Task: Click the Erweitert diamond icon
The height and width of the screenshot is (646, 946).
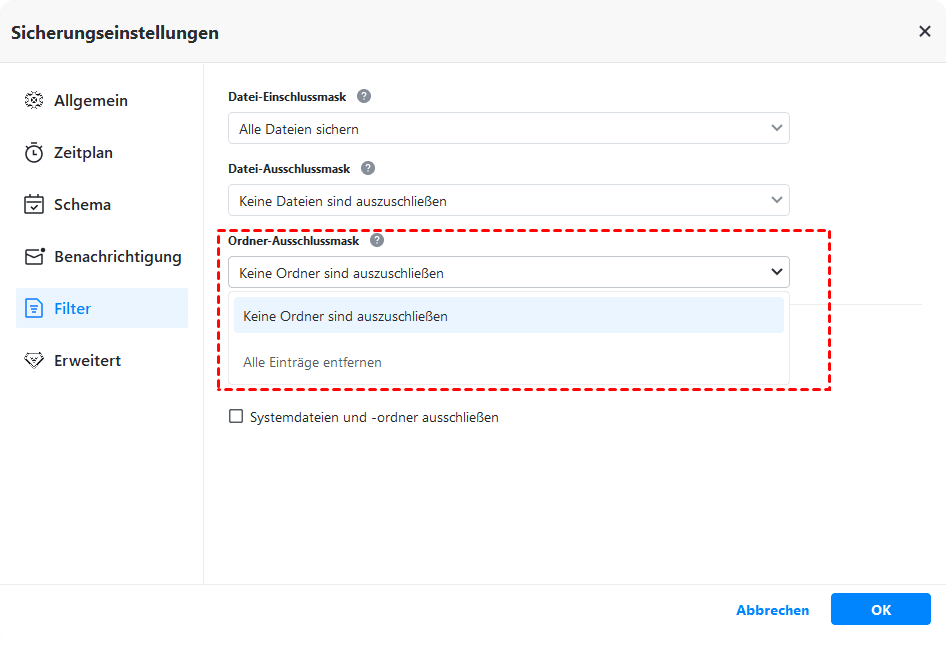Action: 34,361
